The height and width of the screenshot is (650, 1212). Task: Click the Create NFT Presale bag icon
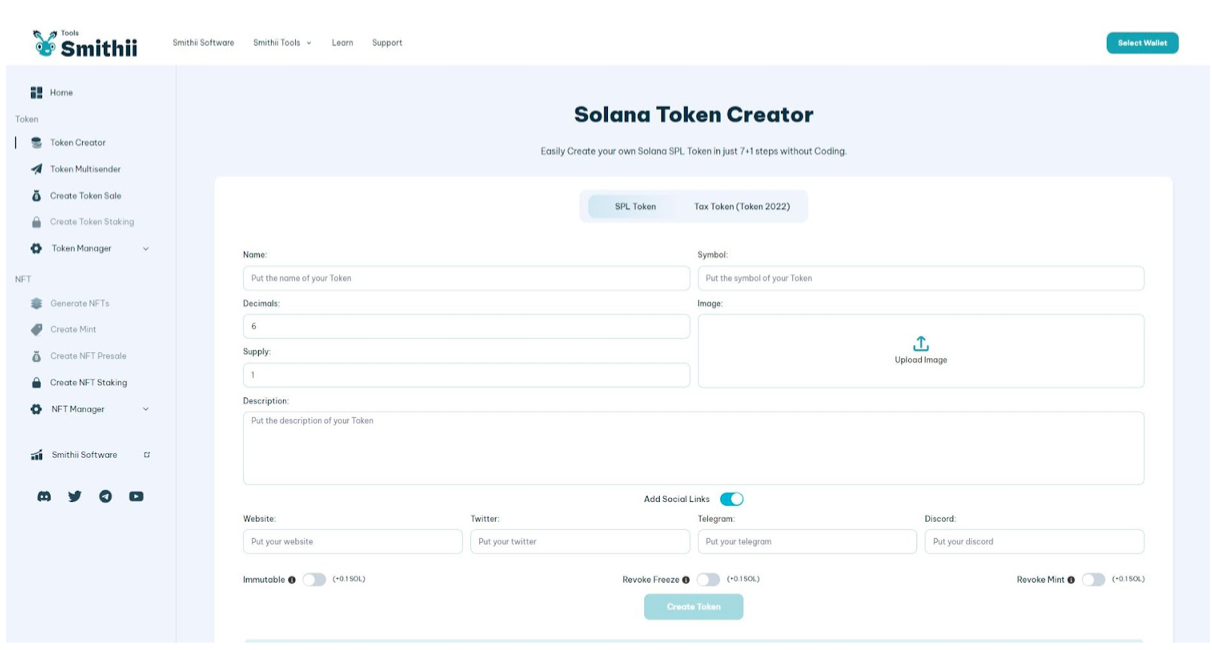(36, 356)
